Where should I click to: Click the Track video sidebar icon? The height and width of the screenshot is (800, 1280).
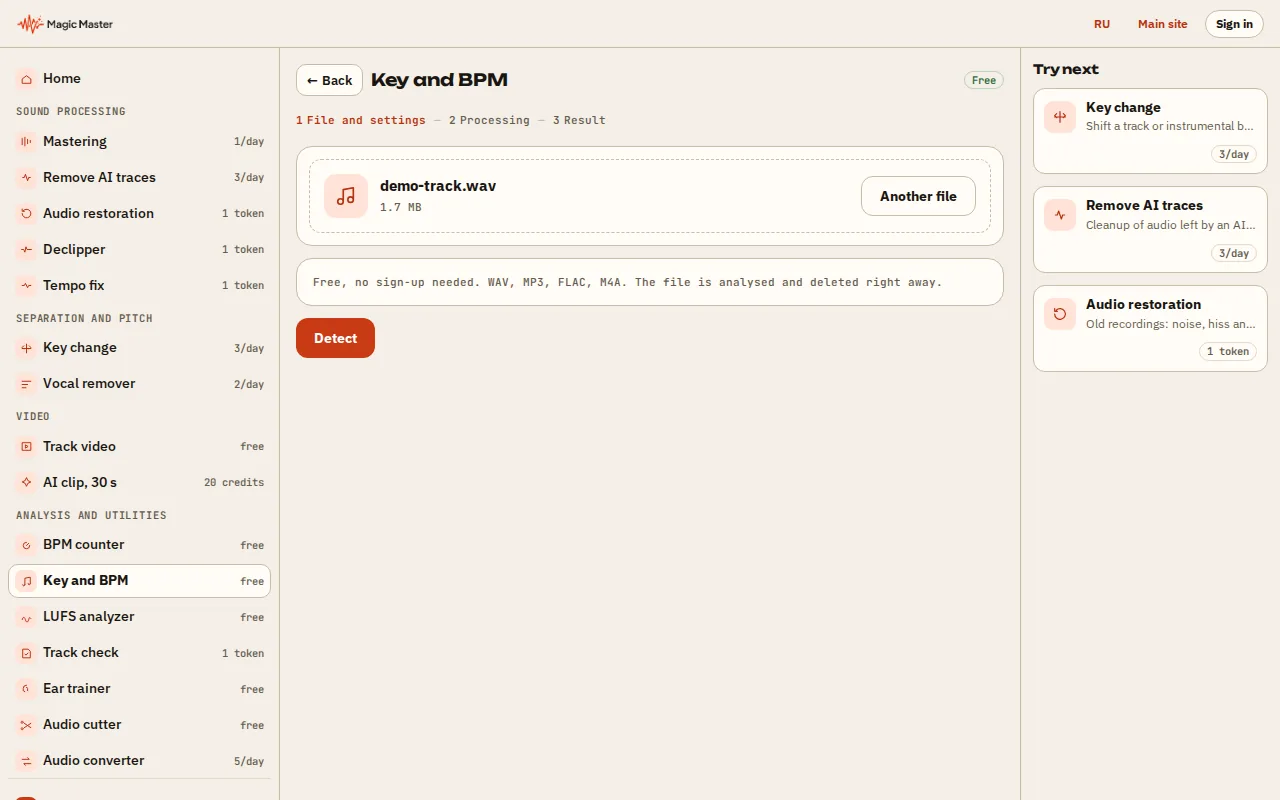(x=26, y=447)
